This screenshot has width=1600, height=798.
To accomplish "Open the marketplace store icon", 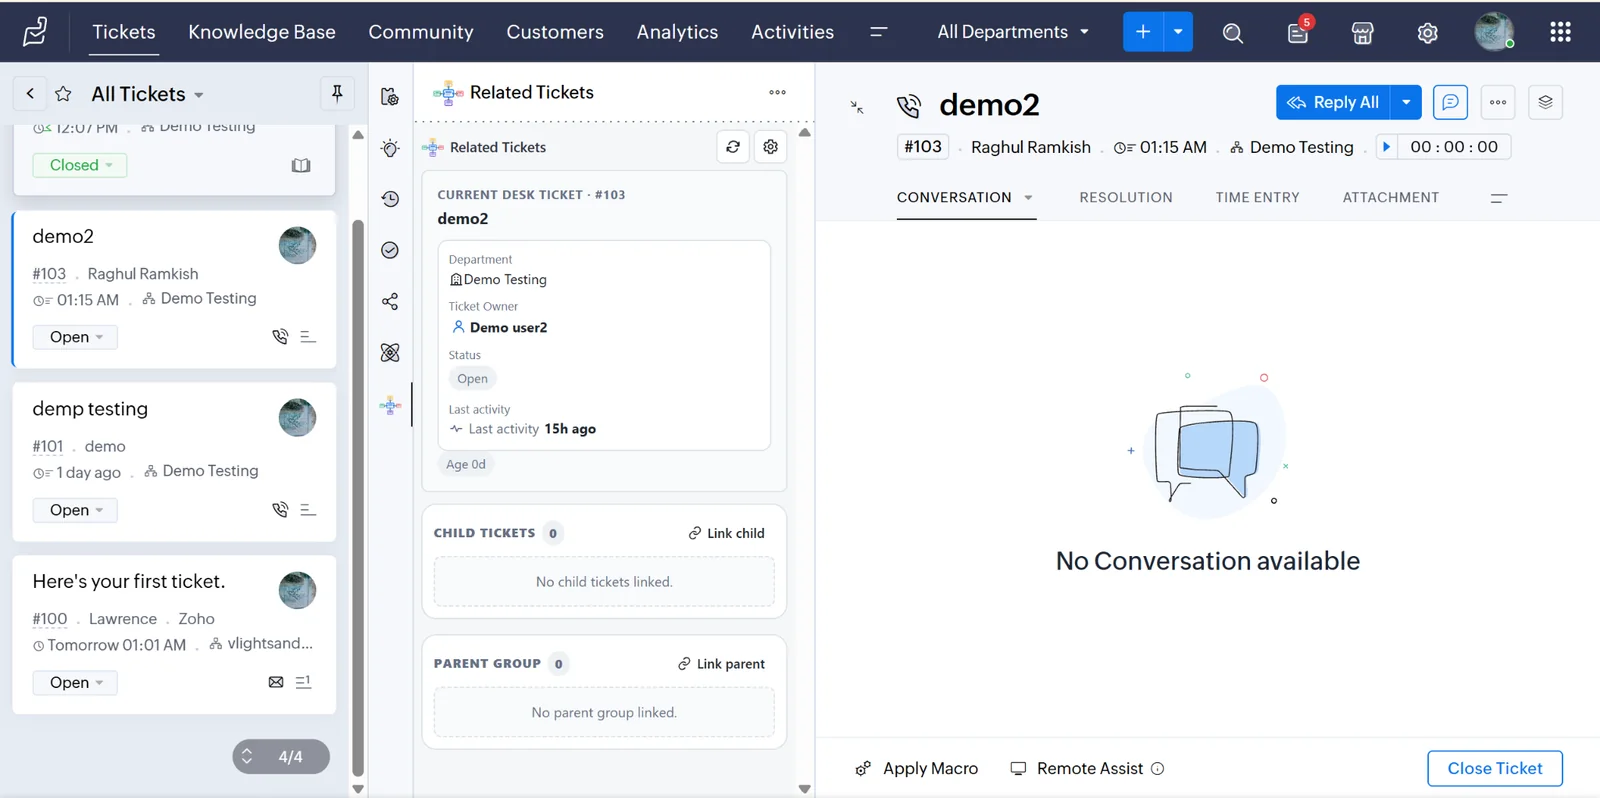I will 1362,33.
